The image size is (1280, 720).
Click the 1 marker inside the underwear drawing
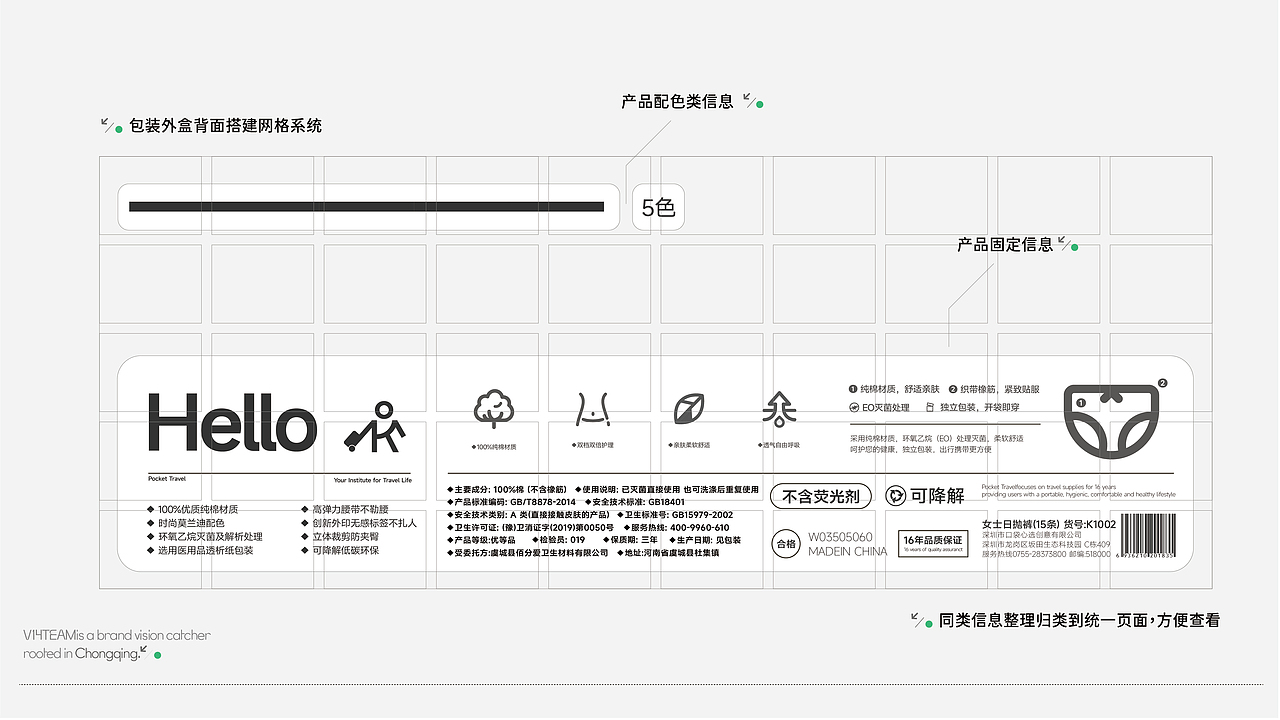1081,402
